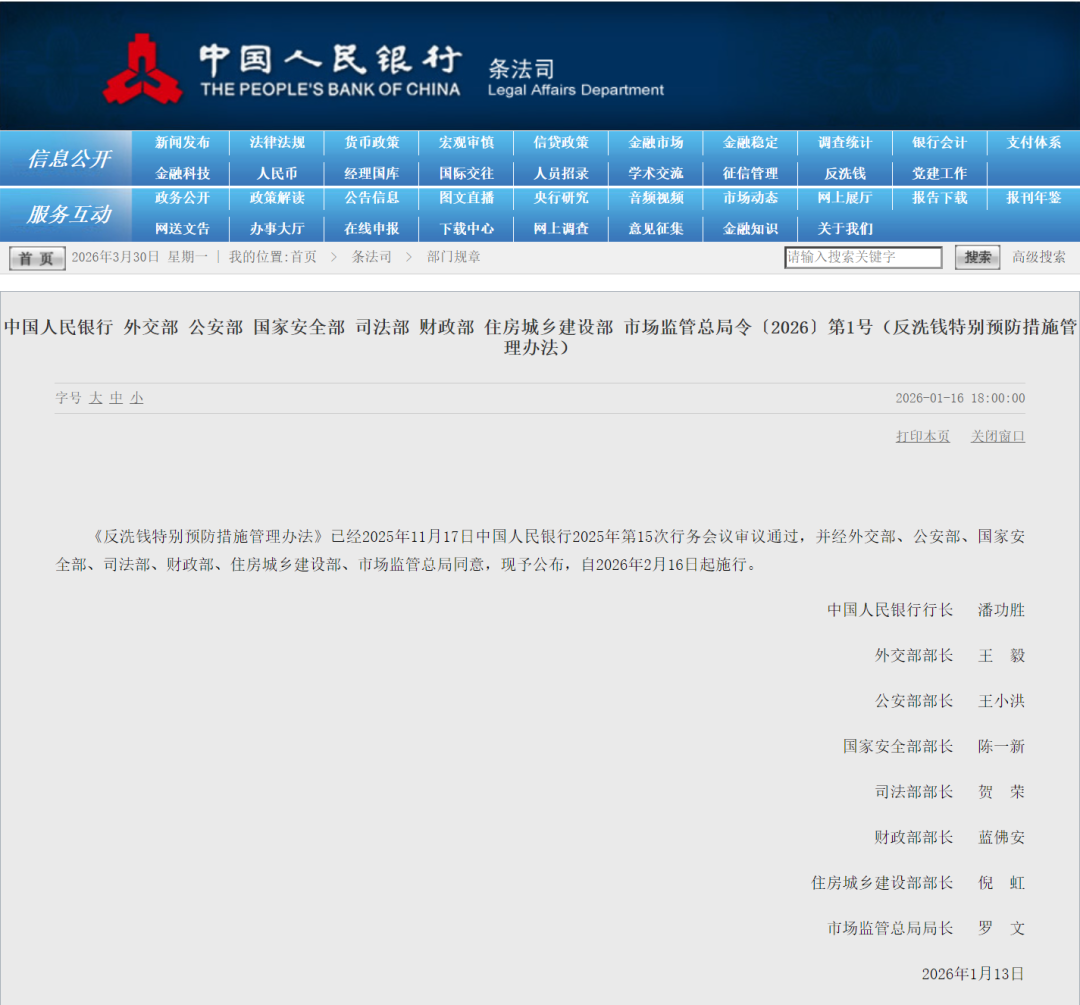
Task: Click the 条法司 Legal Affairs Department heading
Action: (x=576, y=78)
